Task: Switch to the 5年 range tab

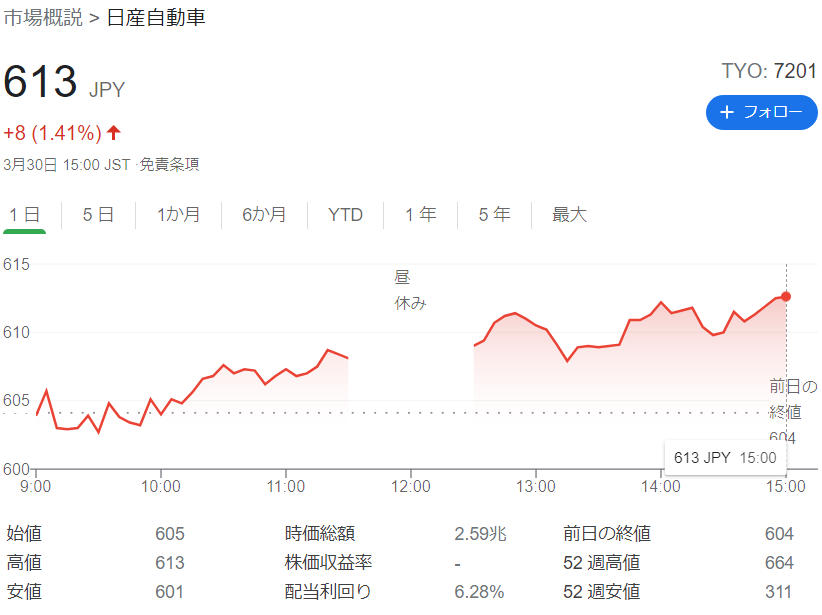Action: click(x=494, y=215)
